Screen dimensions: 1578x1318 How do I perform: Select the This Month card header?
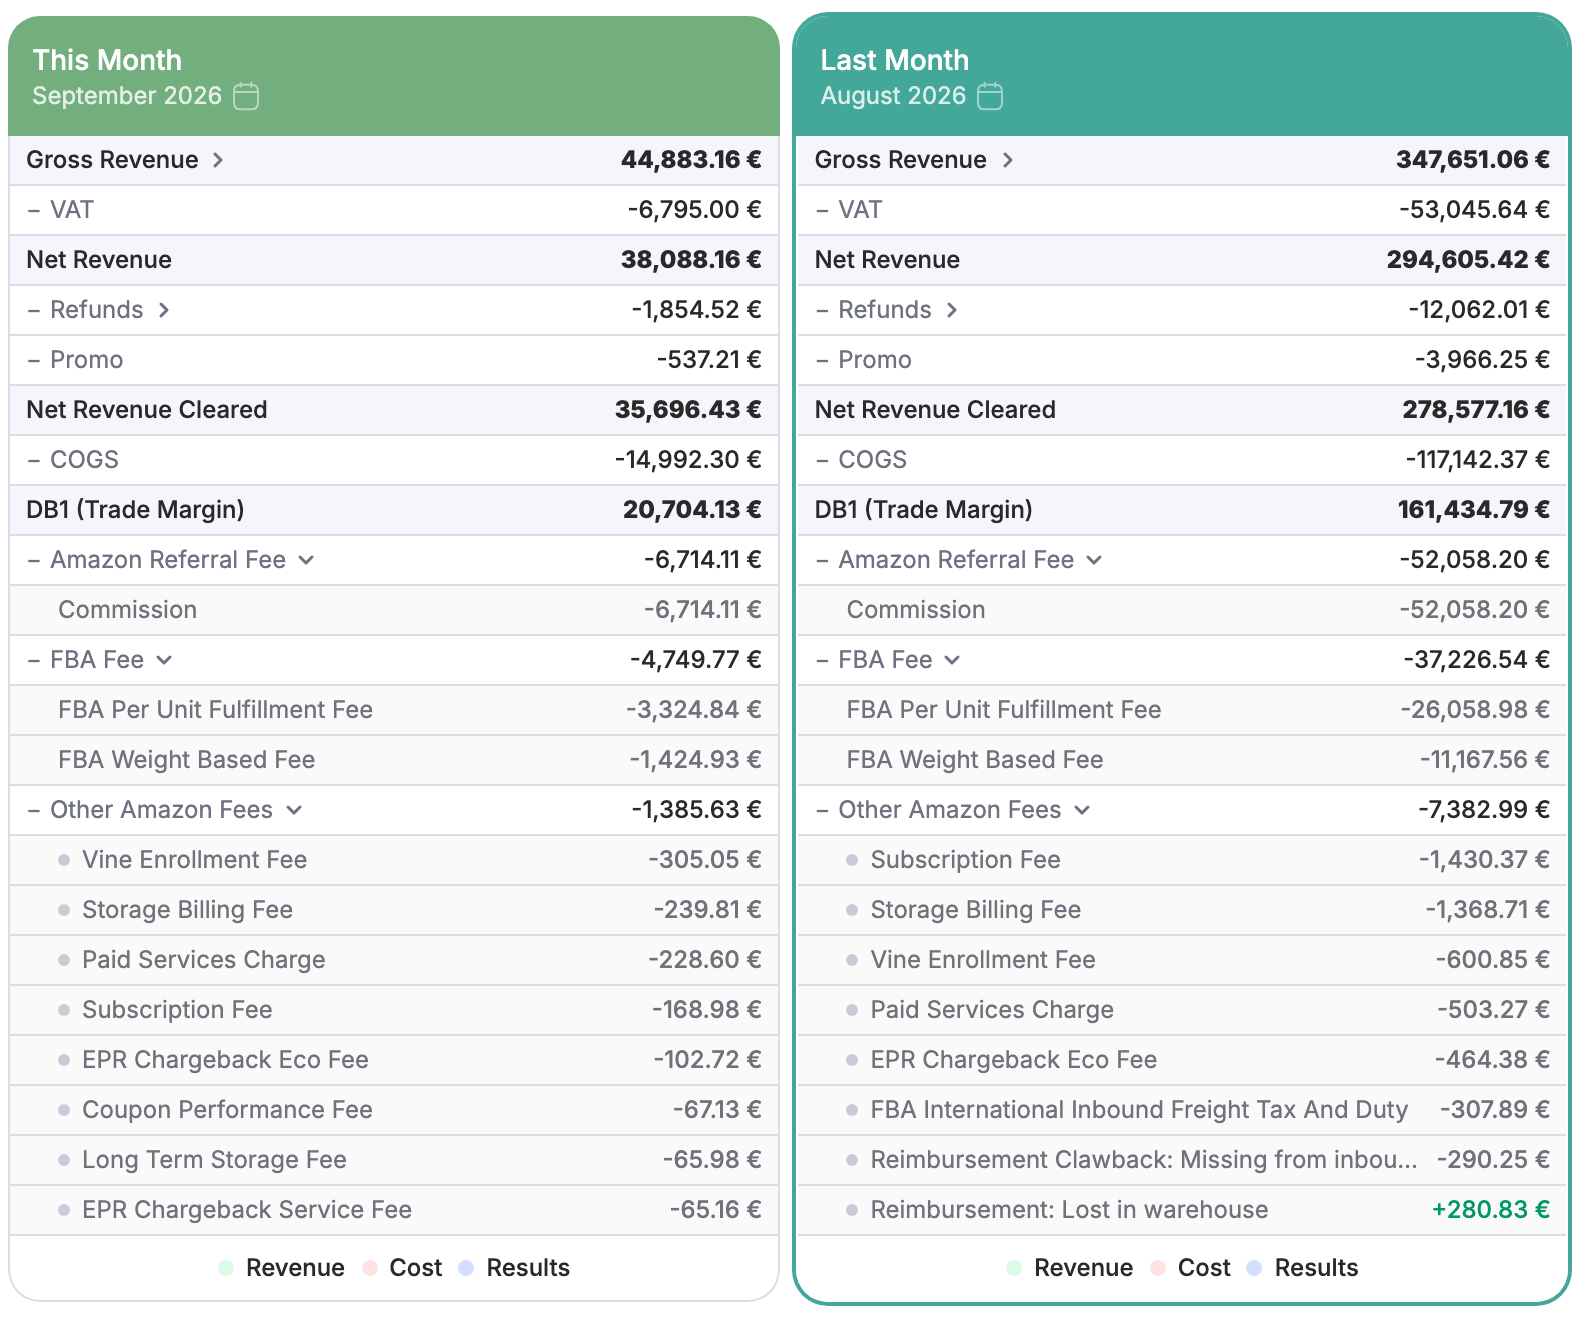tap(394, 76)
